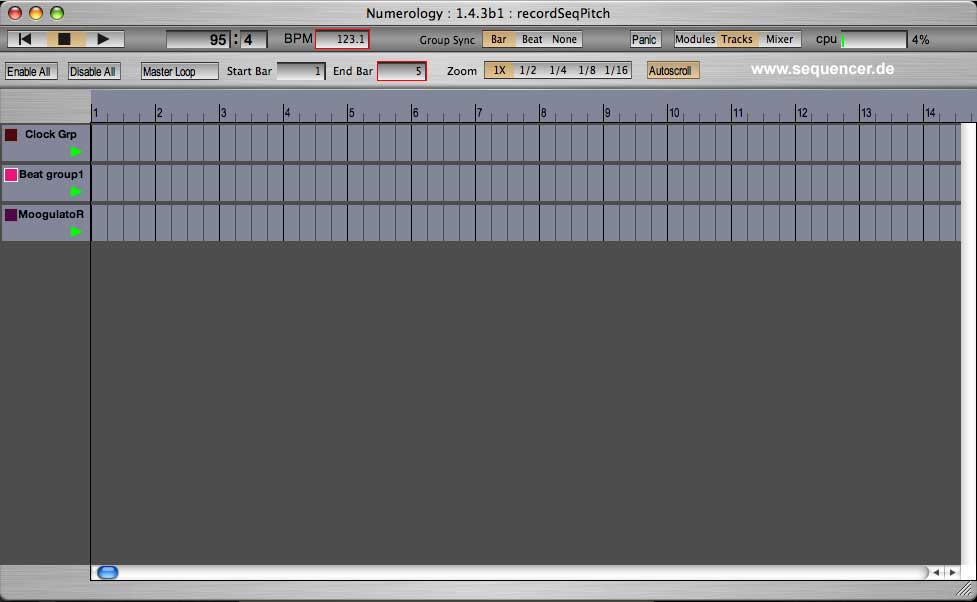
Task: Set Group Sync to Bar
Action: pyautogui.click(x=498, y=39)
